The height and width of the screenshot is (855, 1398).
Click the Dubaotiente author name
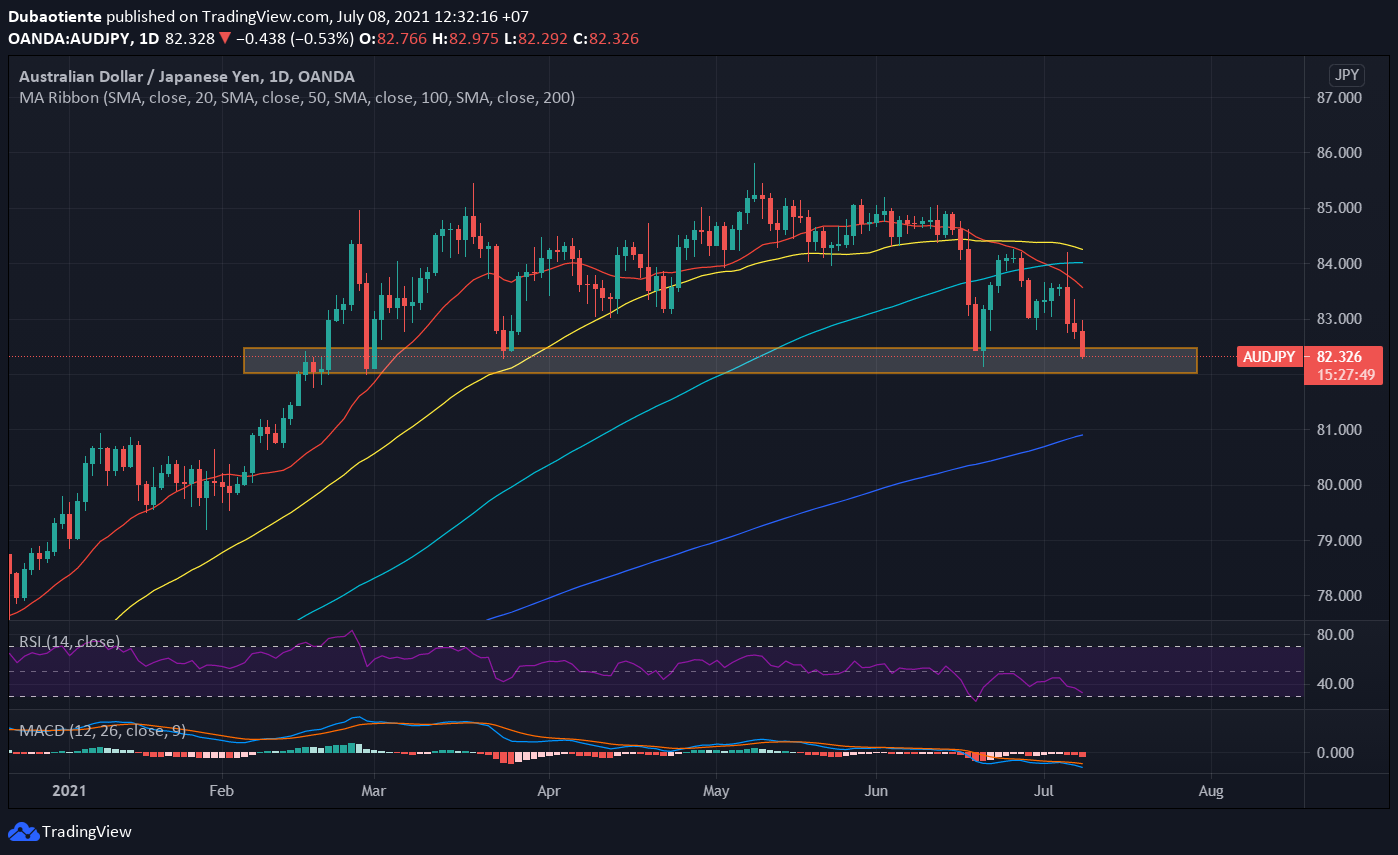55,17
